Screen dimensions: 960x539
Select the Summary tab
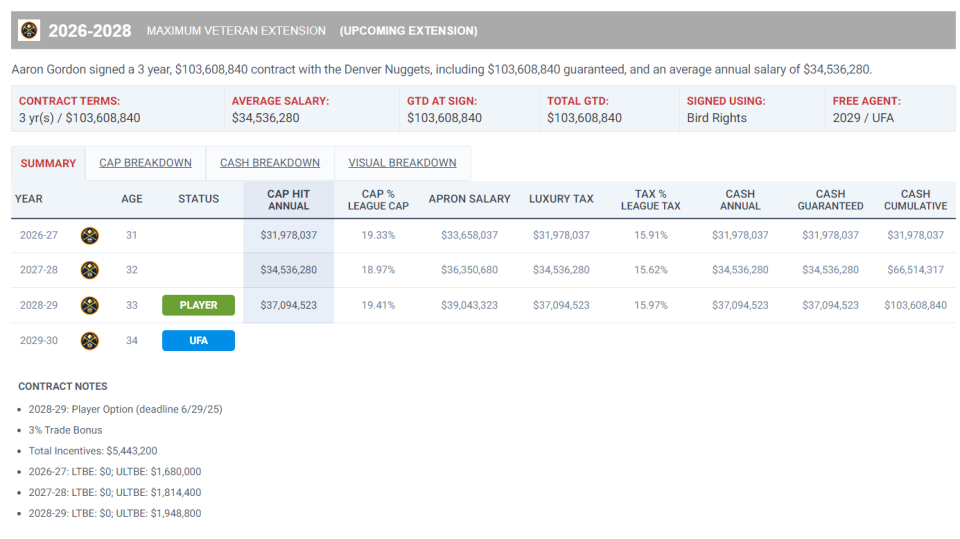point(48,163)
